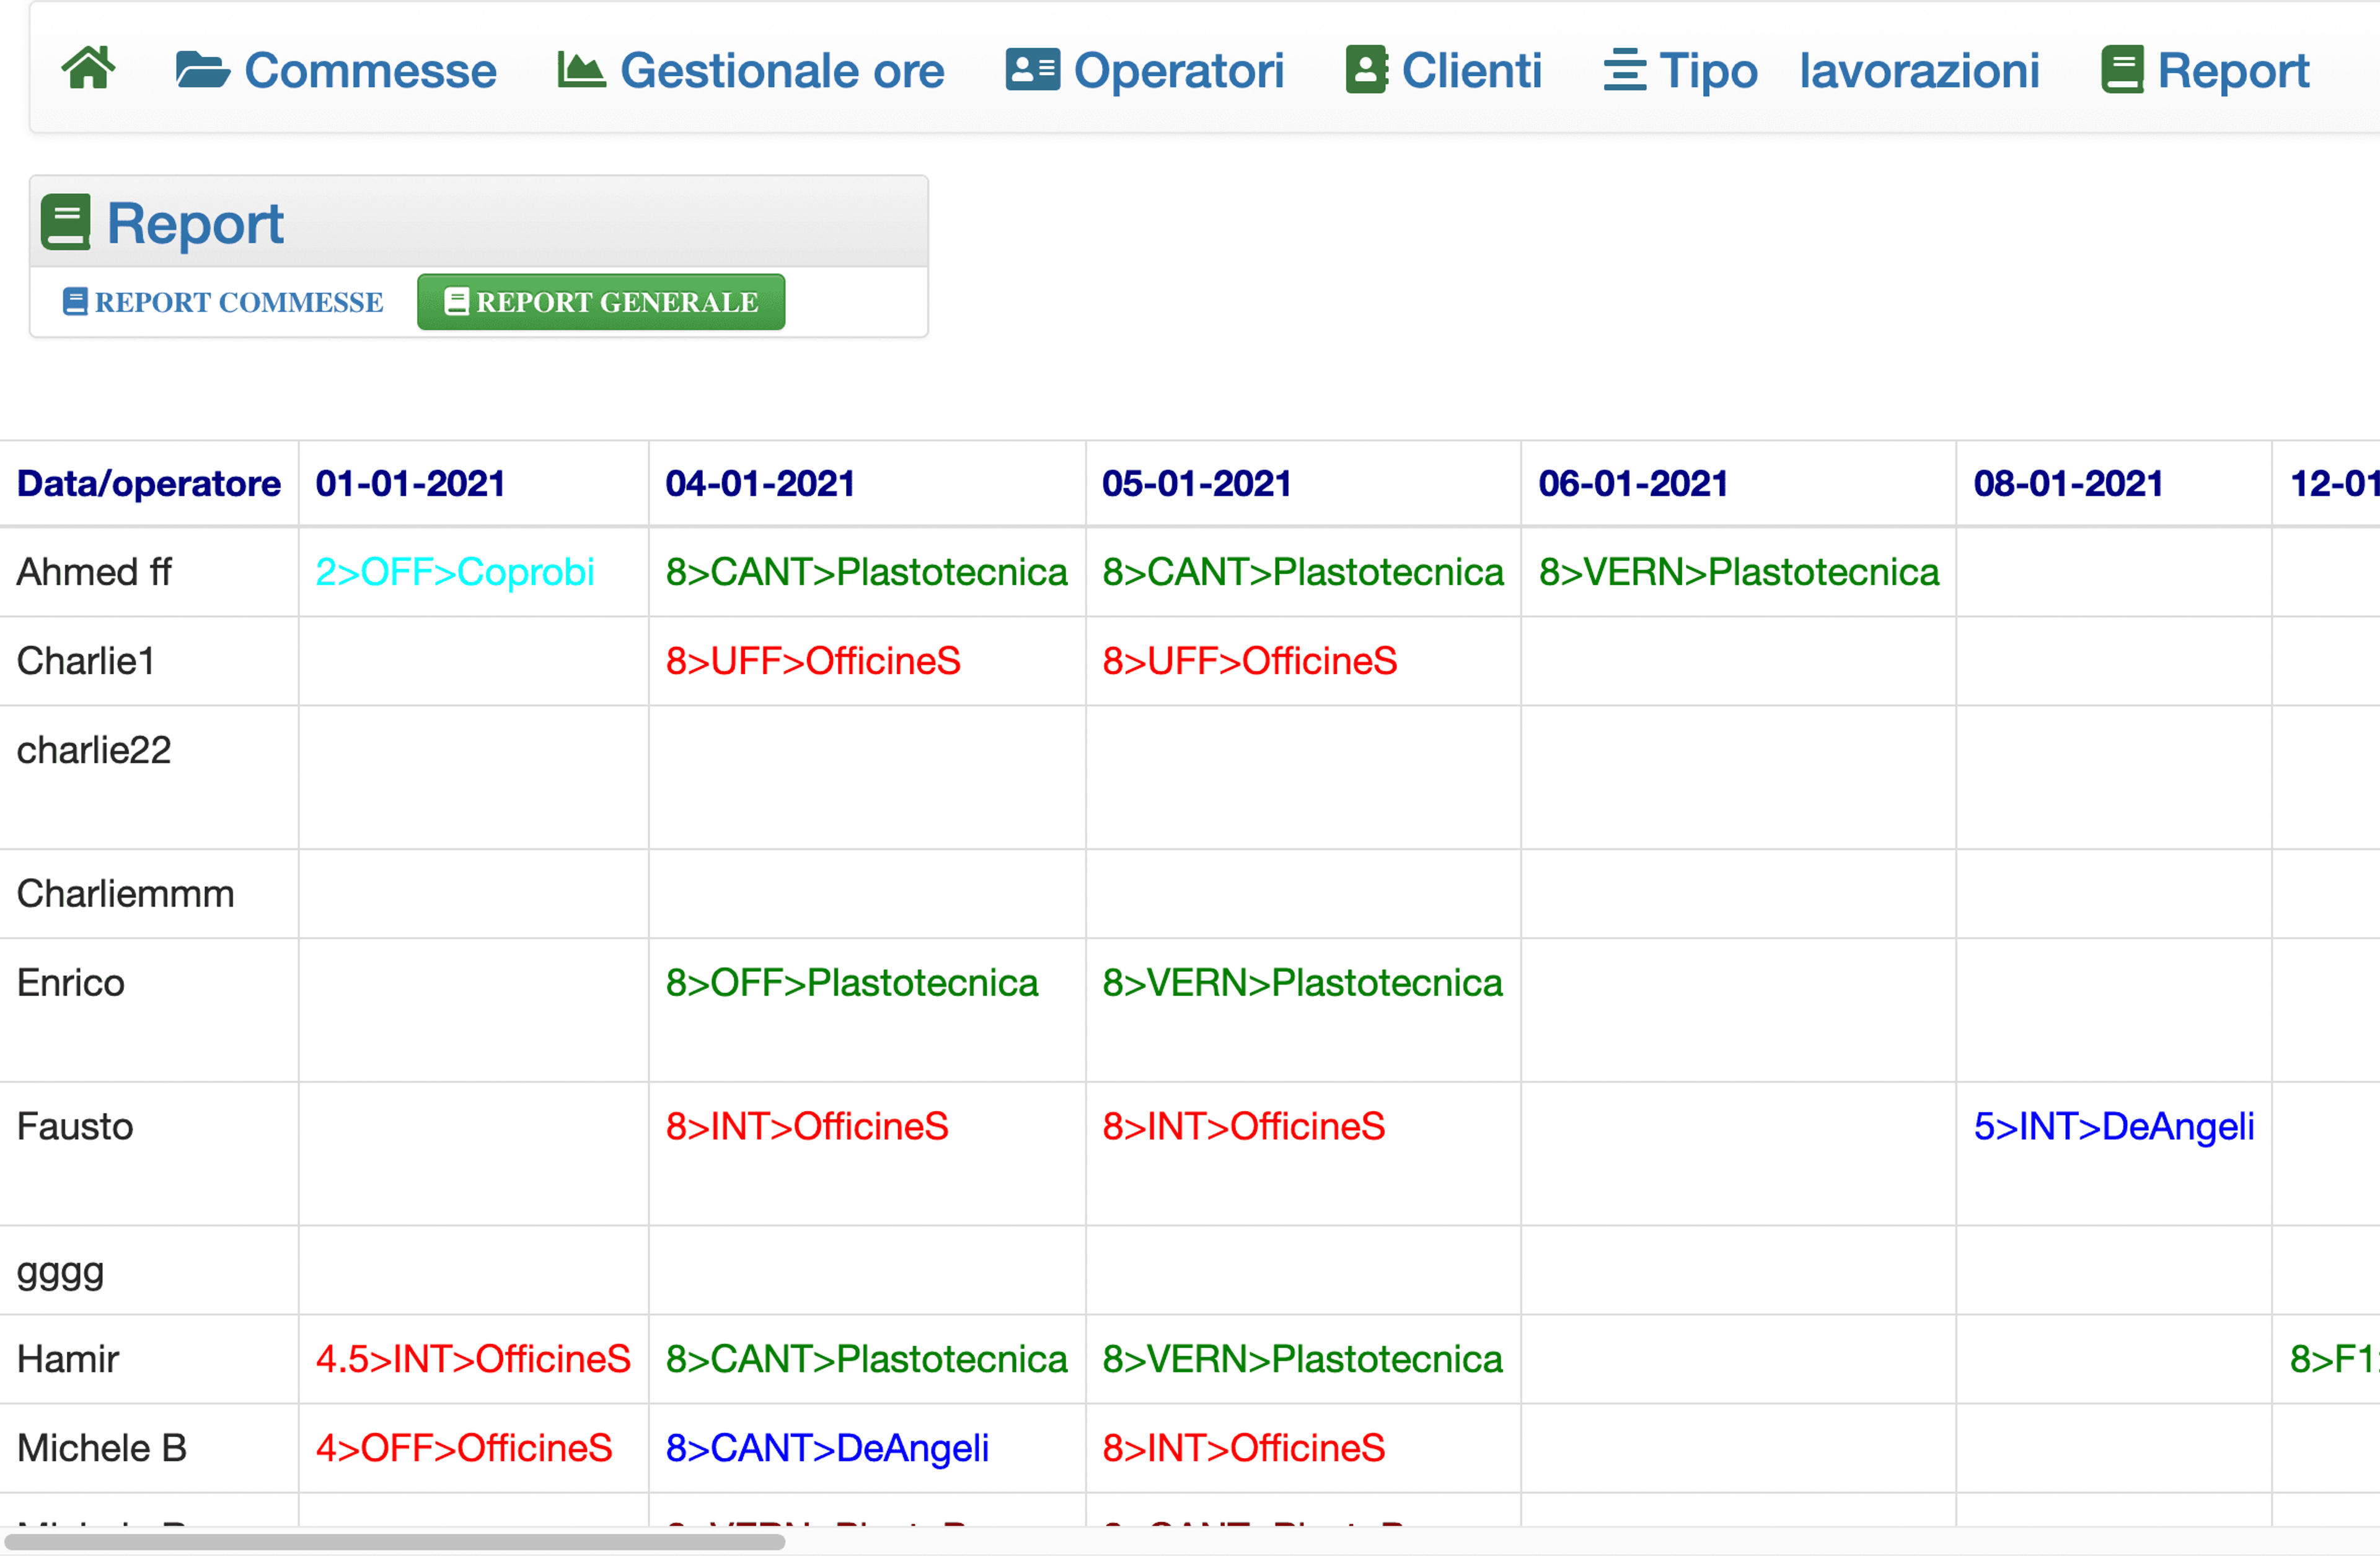Image resolution: width=2380 pixels, height=1556 pixels.
Task: Click Fausto's 8>INT>OfficineS on 04-01-2021
Action: click(x=807, y=1127)
